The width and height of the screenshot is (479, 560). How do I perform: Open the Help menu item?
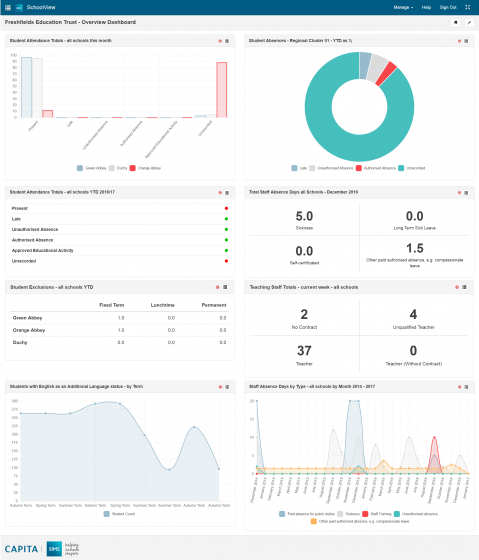[426, 7]
